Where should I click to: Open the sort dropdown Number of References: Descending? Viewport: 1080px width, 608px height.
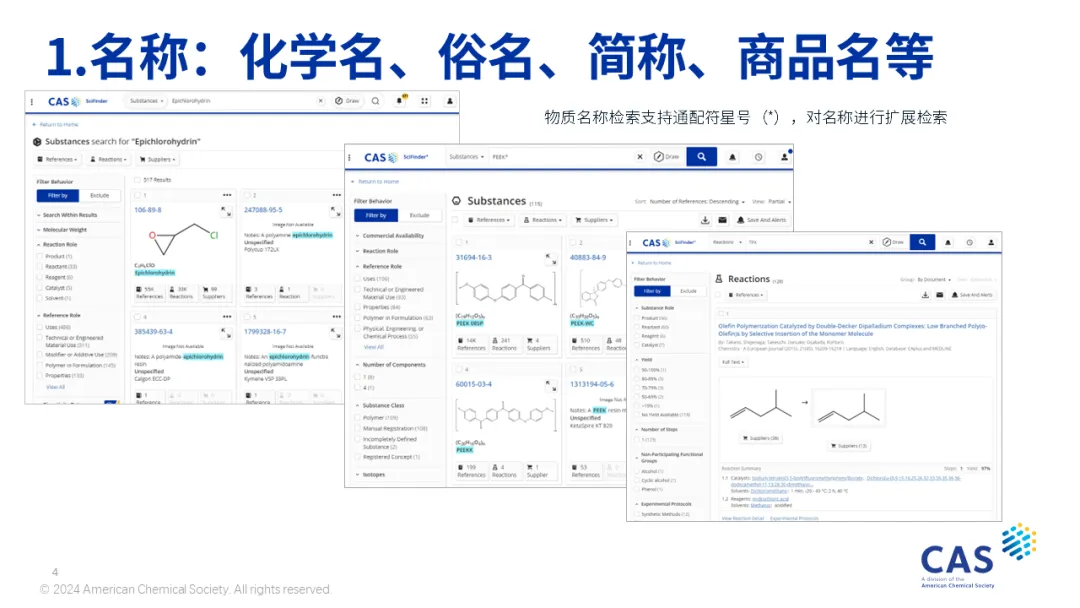tap(697, 202)
